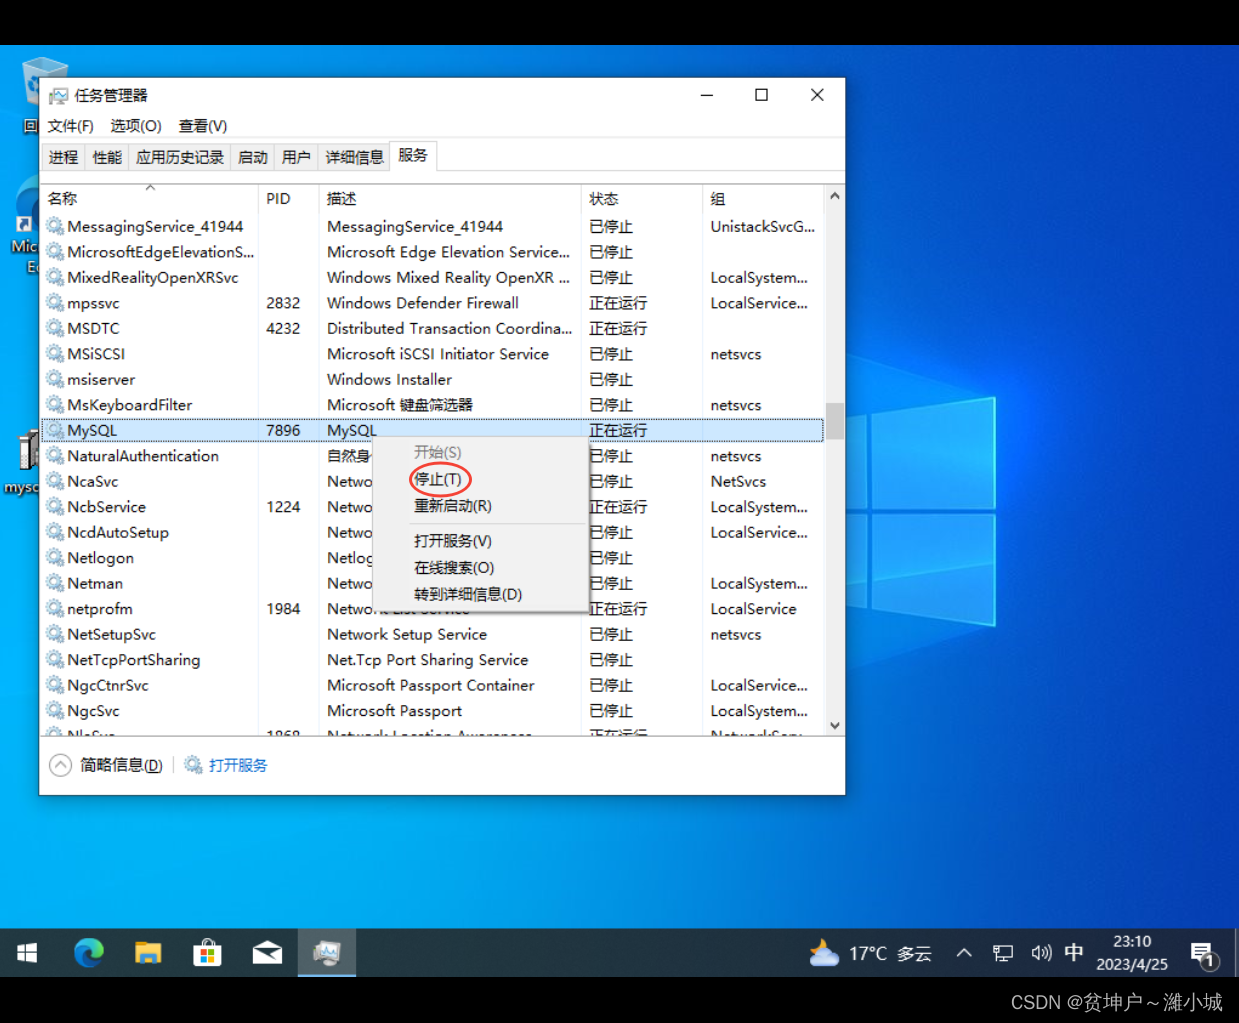Click the gear icon beside msiserver
The width and height of the screenshot is (1239, 1023).
tap(55, 379)
